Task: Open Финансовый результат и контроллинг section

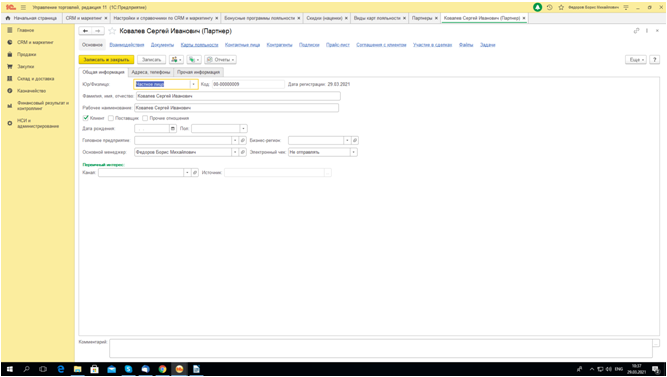Action: click(x=43, y=106)
